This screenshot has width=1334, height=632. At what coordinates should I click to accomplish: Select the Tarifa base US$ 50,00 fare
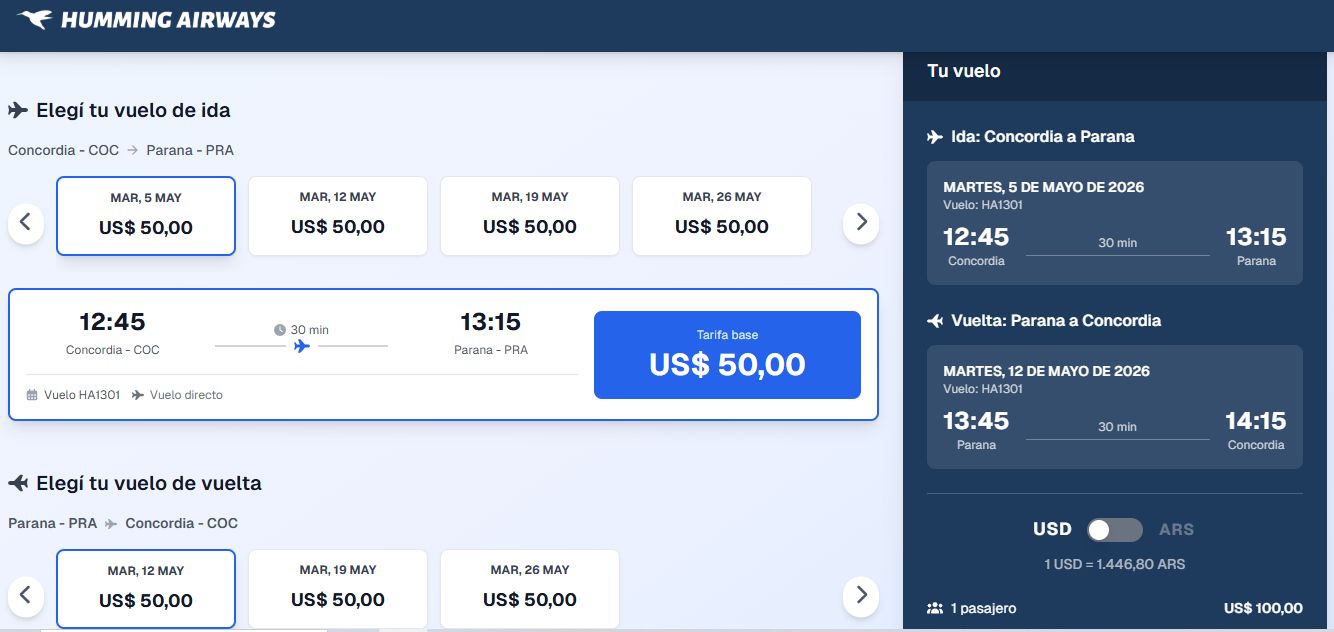727,355
